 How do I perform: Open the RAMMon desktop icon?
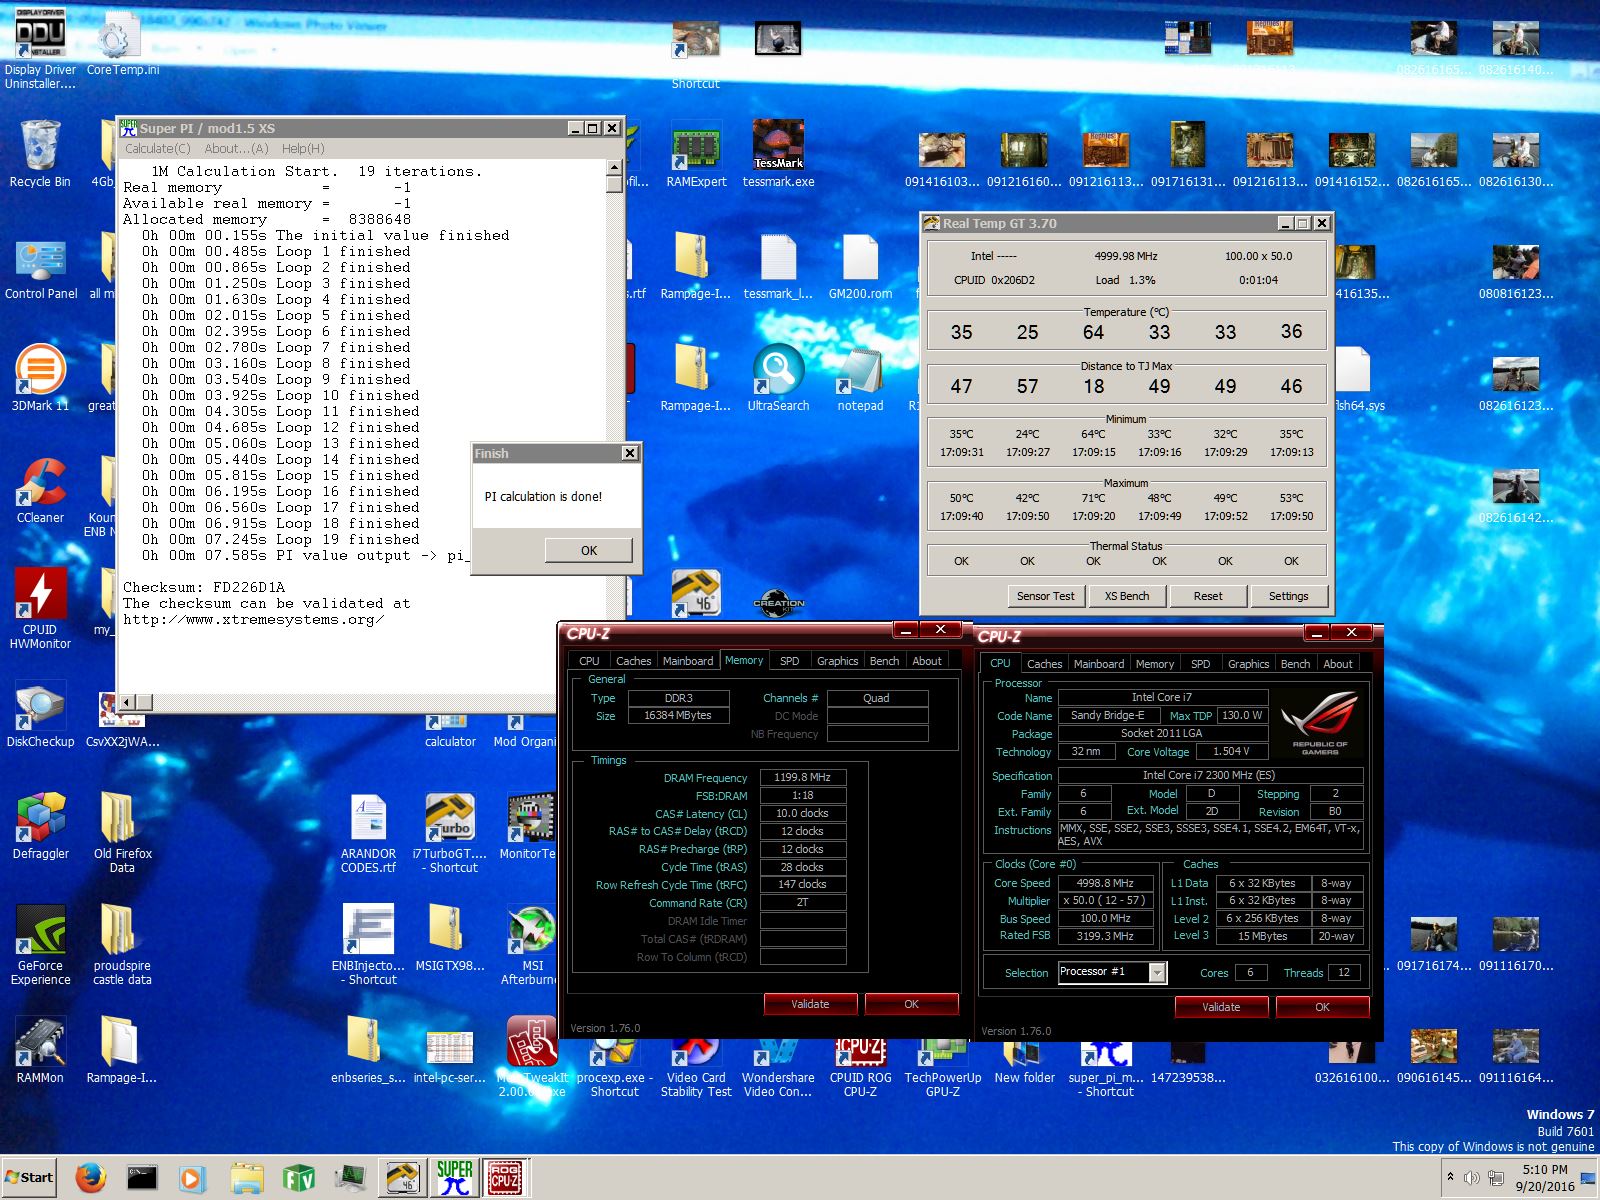pos(40,1049)
